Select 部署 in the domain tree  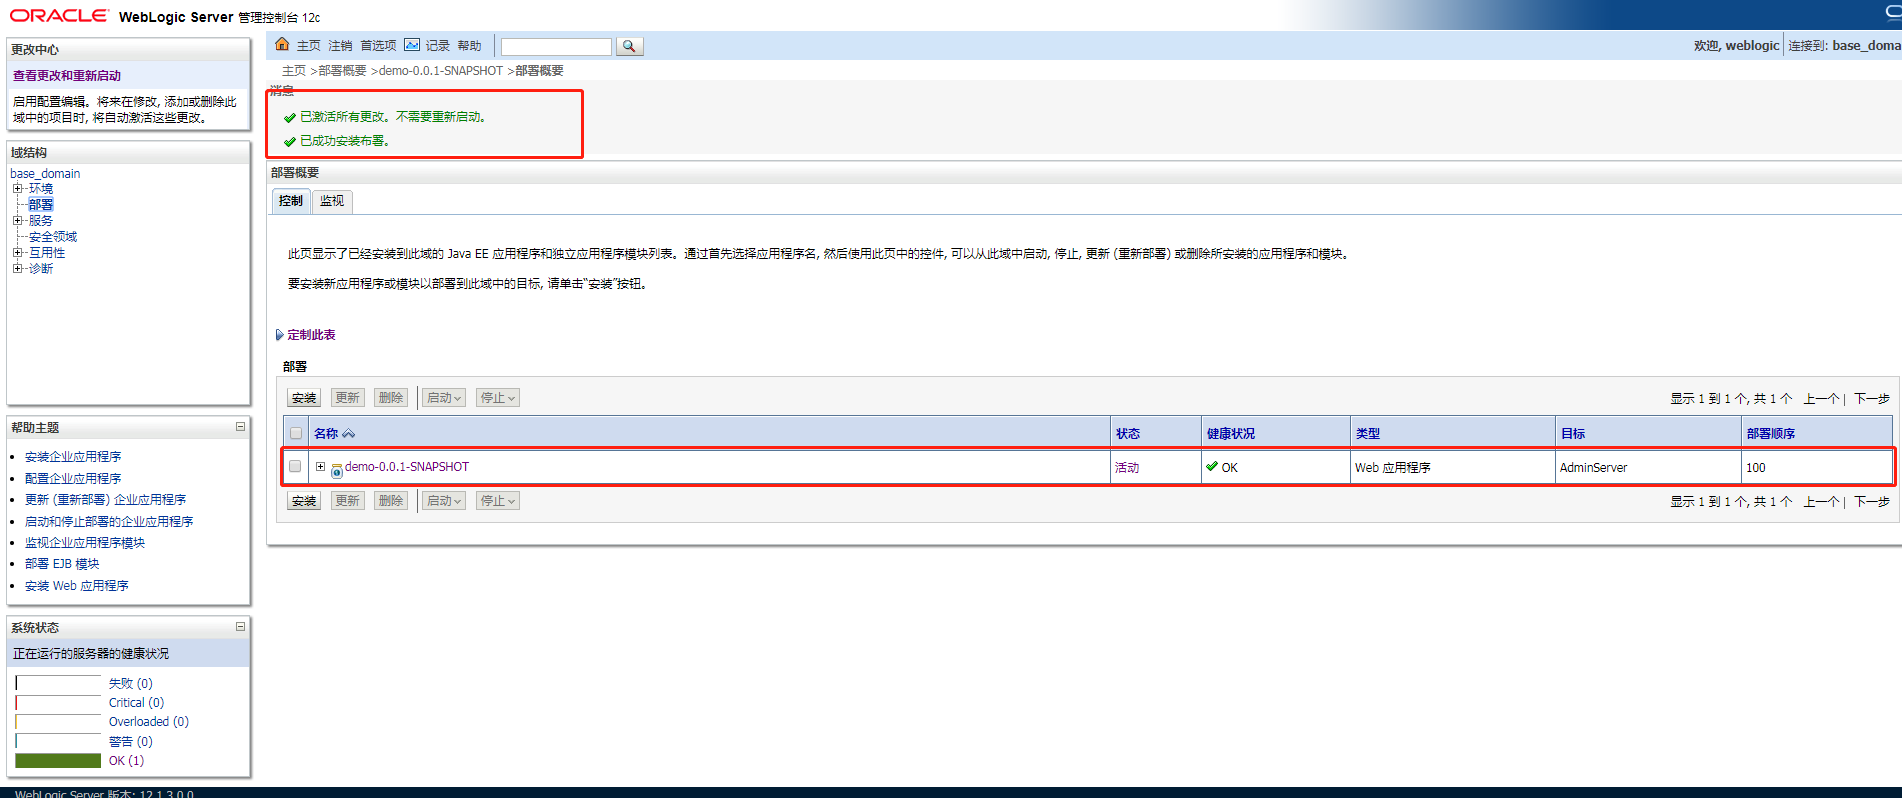(41, 205)
